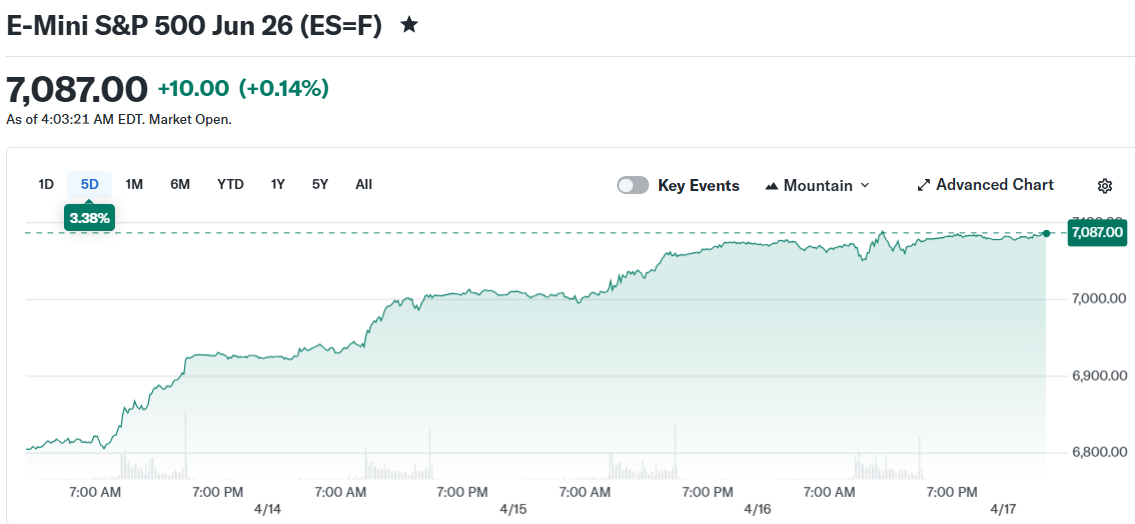Image resolution: width=1135 pixels, height=524 pixels.
Task: Toggle the Key Events switch
Action: [633, 186]
